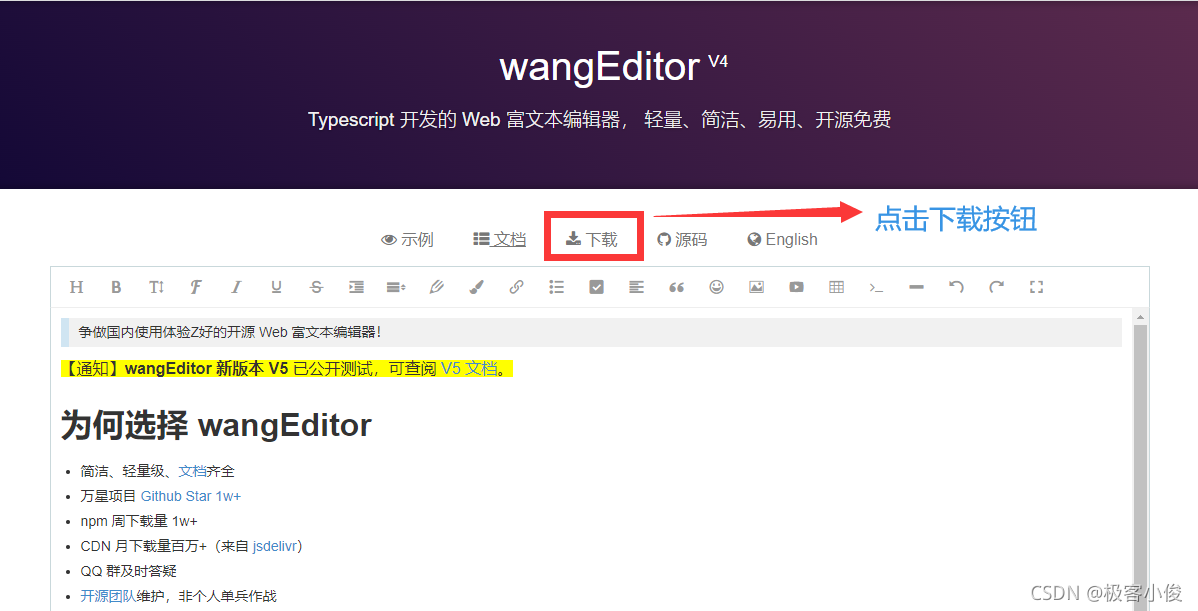Undo the last edit

[x=957, y=287]
